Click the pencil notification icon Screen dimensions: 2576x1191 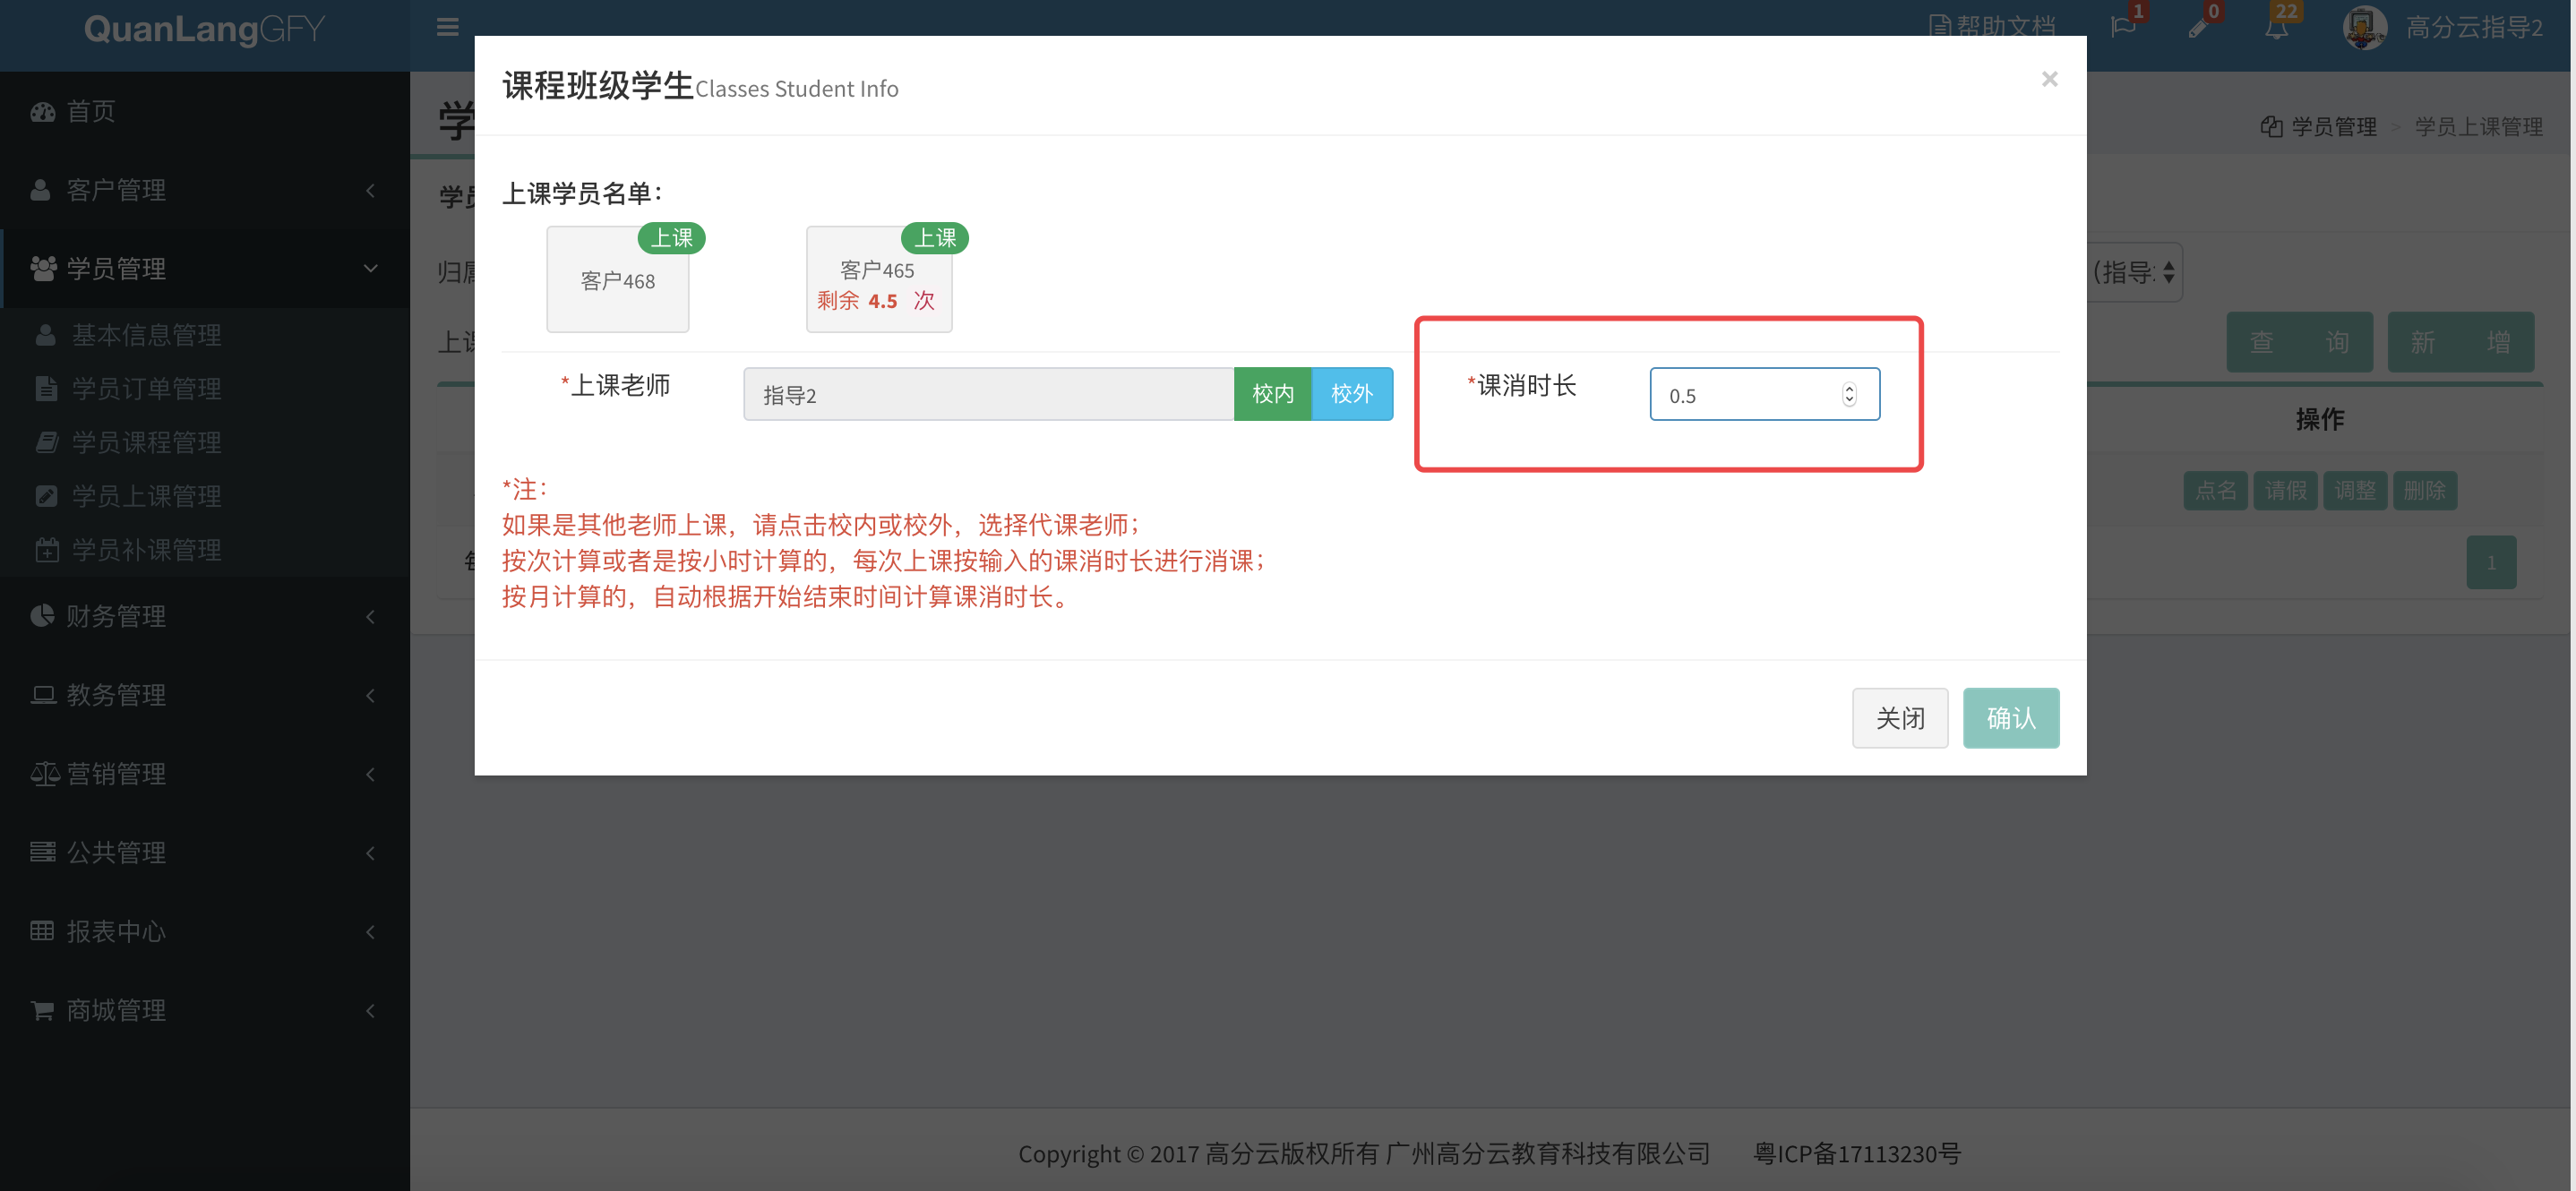tap(2198, 27)
